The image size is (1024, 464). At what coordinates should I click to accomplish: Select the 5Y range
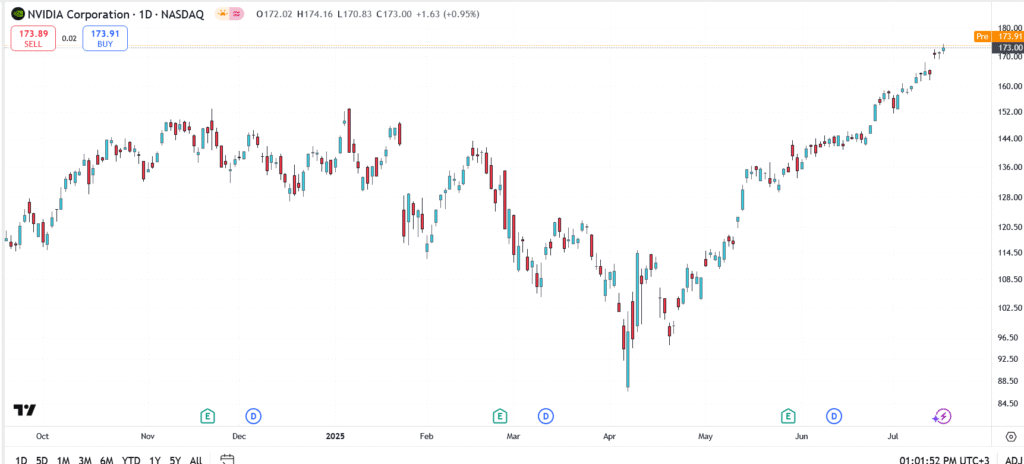coord(175,460)
